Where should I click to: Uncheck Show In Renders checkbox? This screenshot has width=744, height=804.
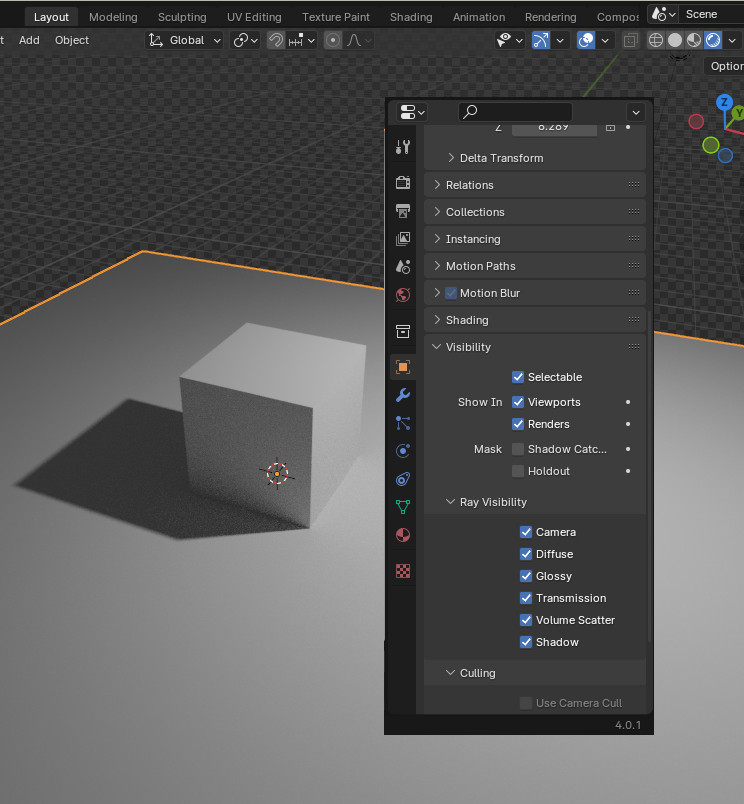tap(518, 424)
